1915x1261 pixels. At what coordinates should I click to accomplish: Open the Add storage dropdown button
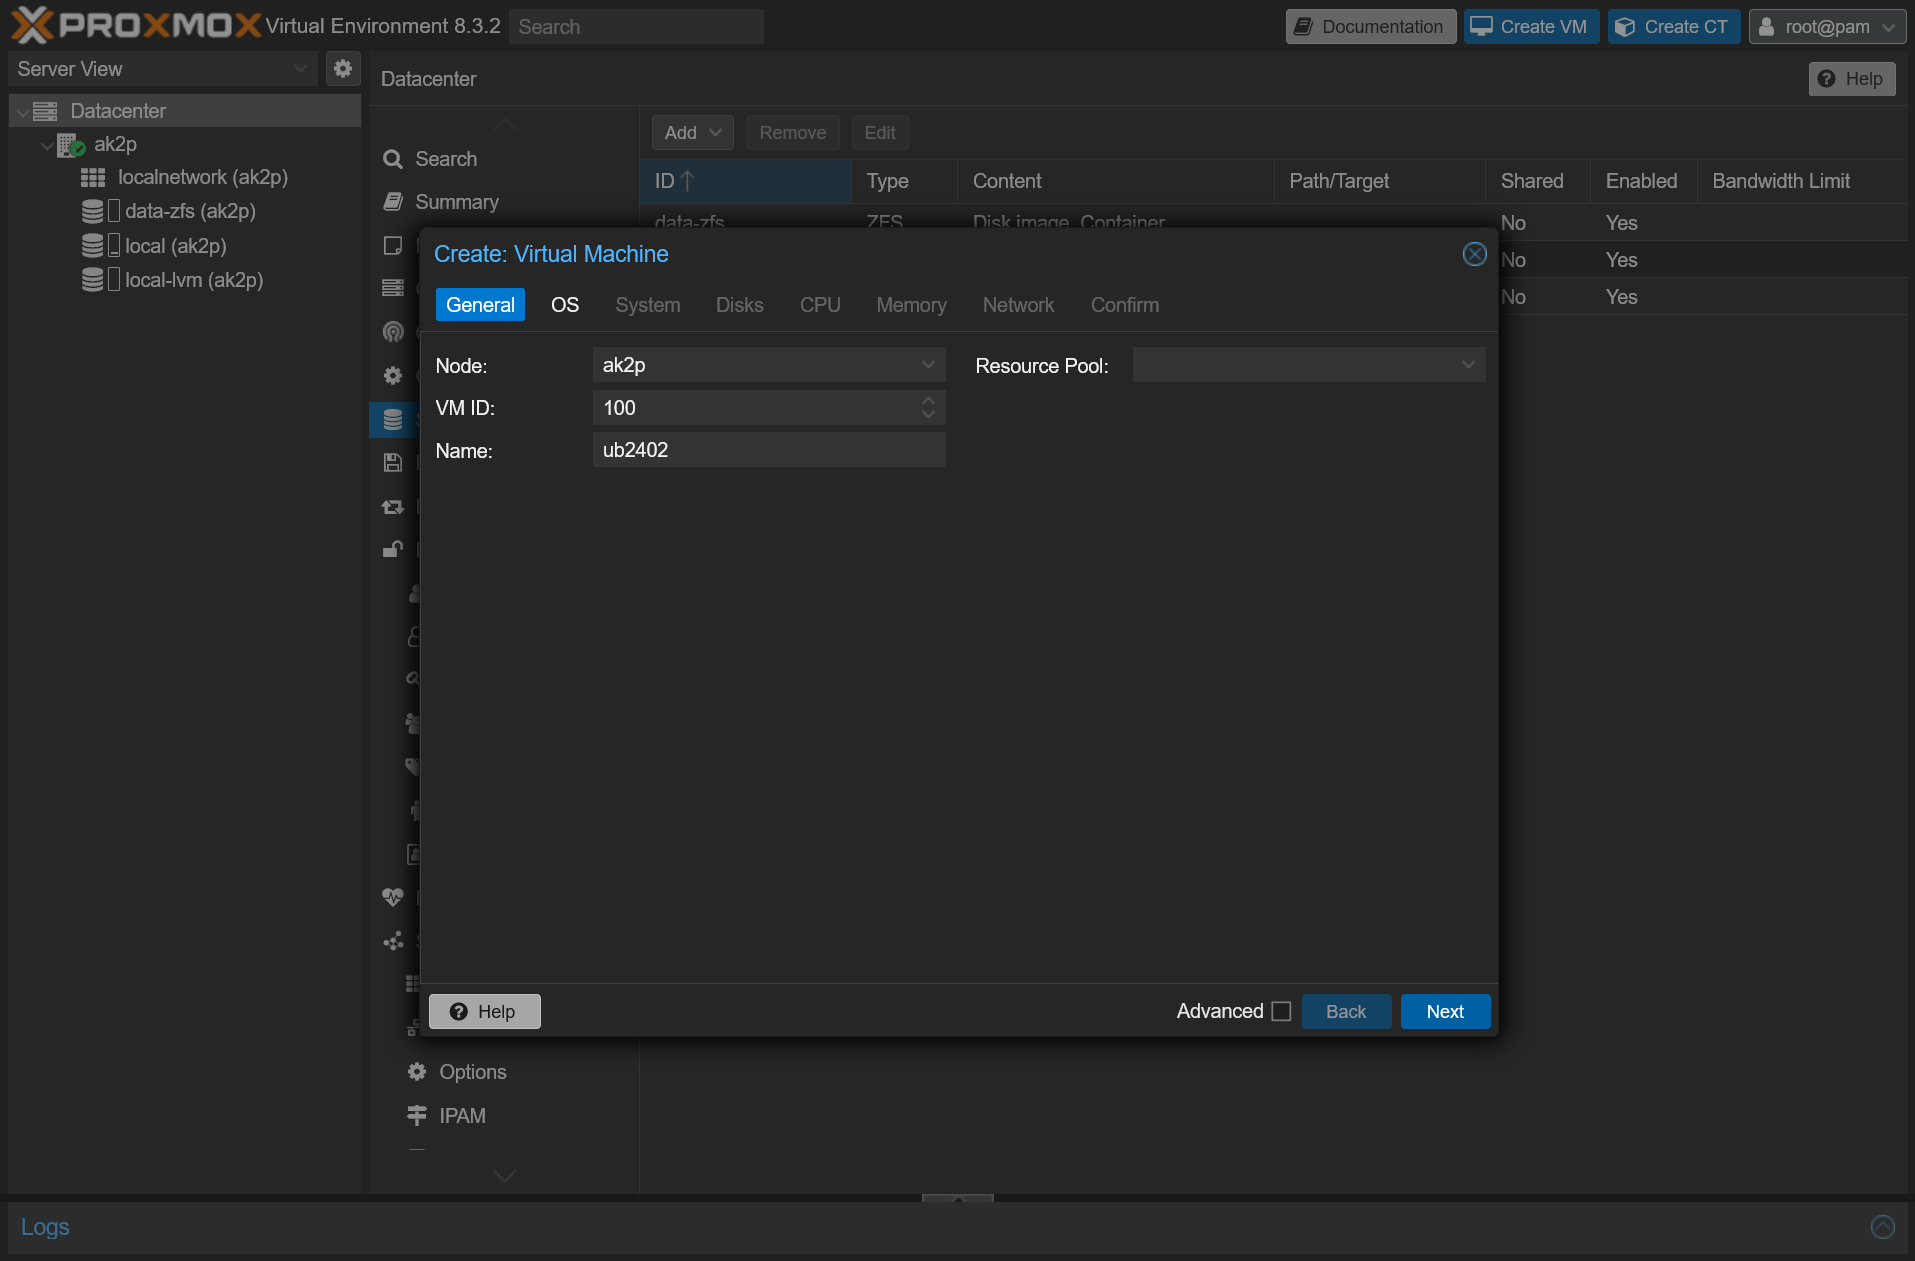692,132
